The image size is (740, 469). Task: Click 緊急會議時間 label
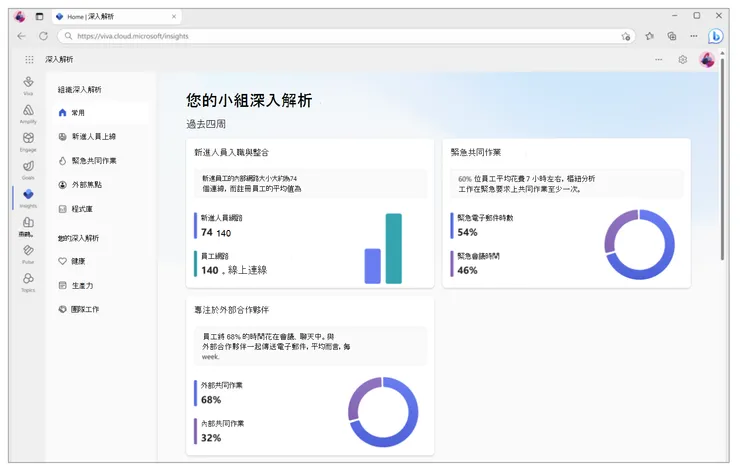[x=478, y=256]
